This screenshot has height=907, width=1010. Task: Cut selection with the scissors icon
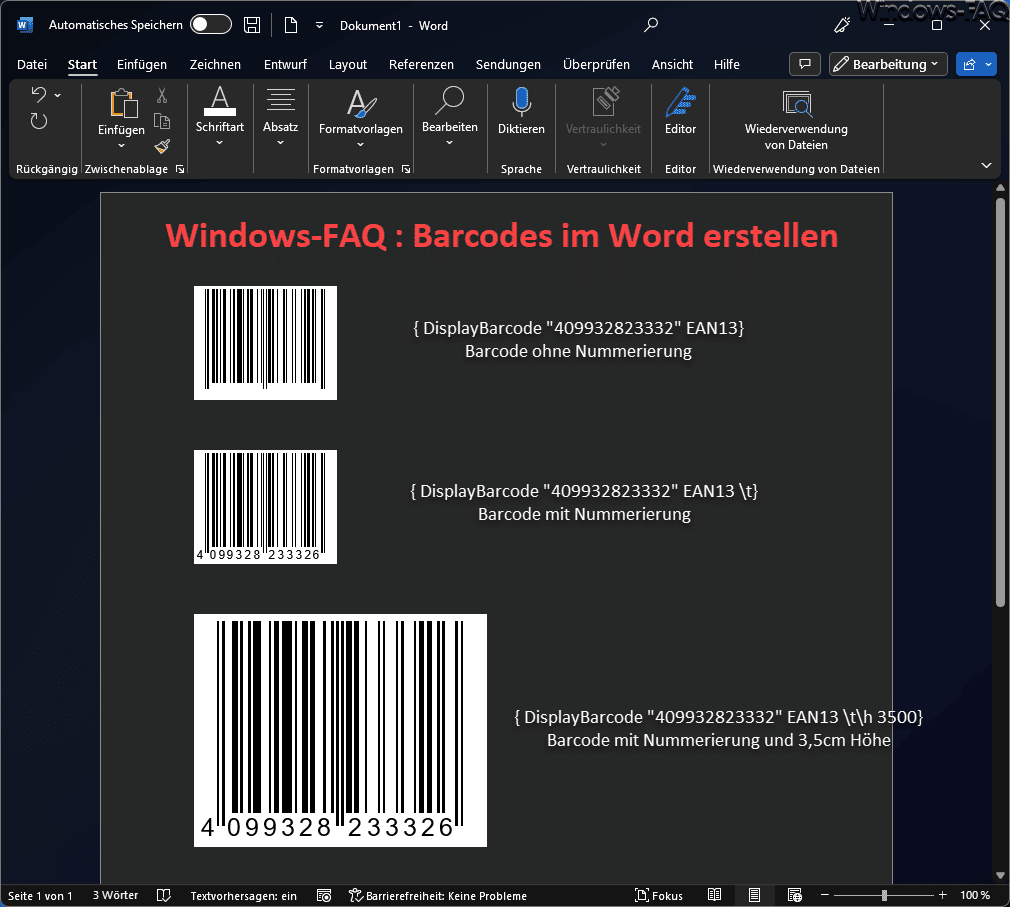pyautogui.click(x=162, y=96)
